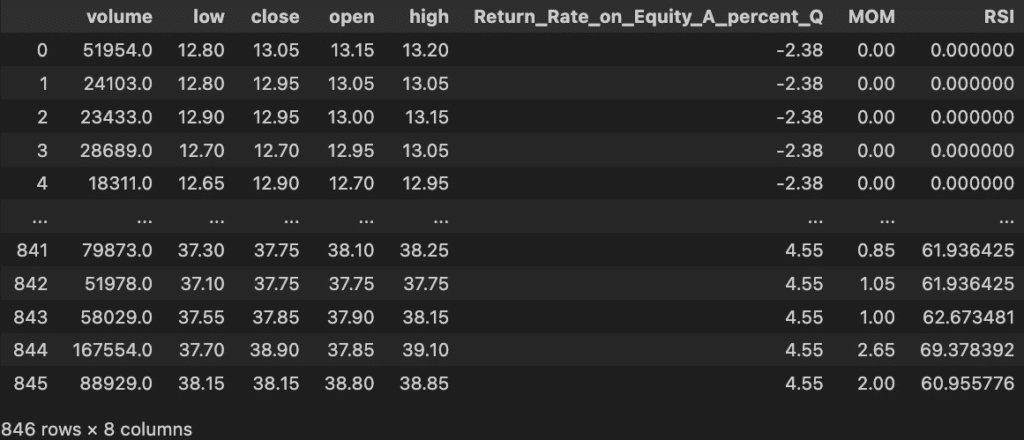
Task: Select volume cell 51954.0
Action: click(120, 49)
